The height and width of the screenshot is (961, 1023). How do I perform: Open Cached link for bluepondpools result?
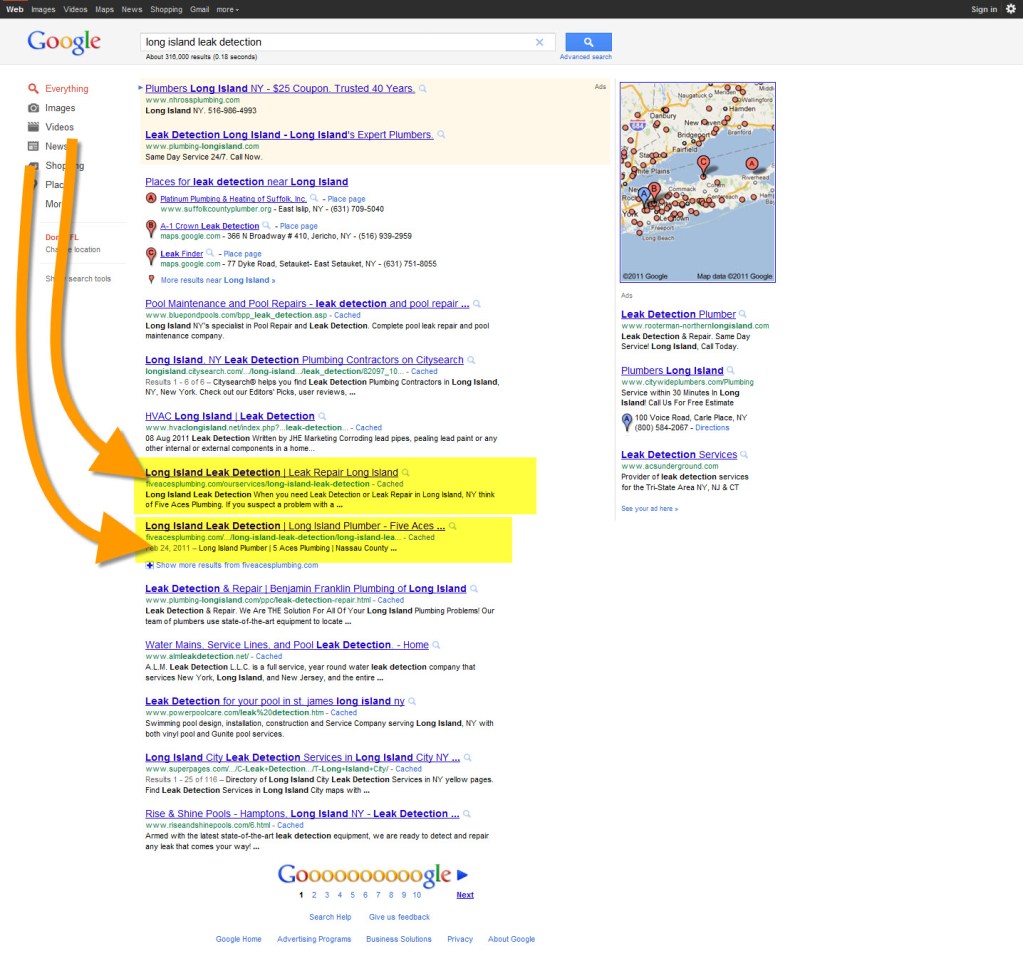click(347, 315)
